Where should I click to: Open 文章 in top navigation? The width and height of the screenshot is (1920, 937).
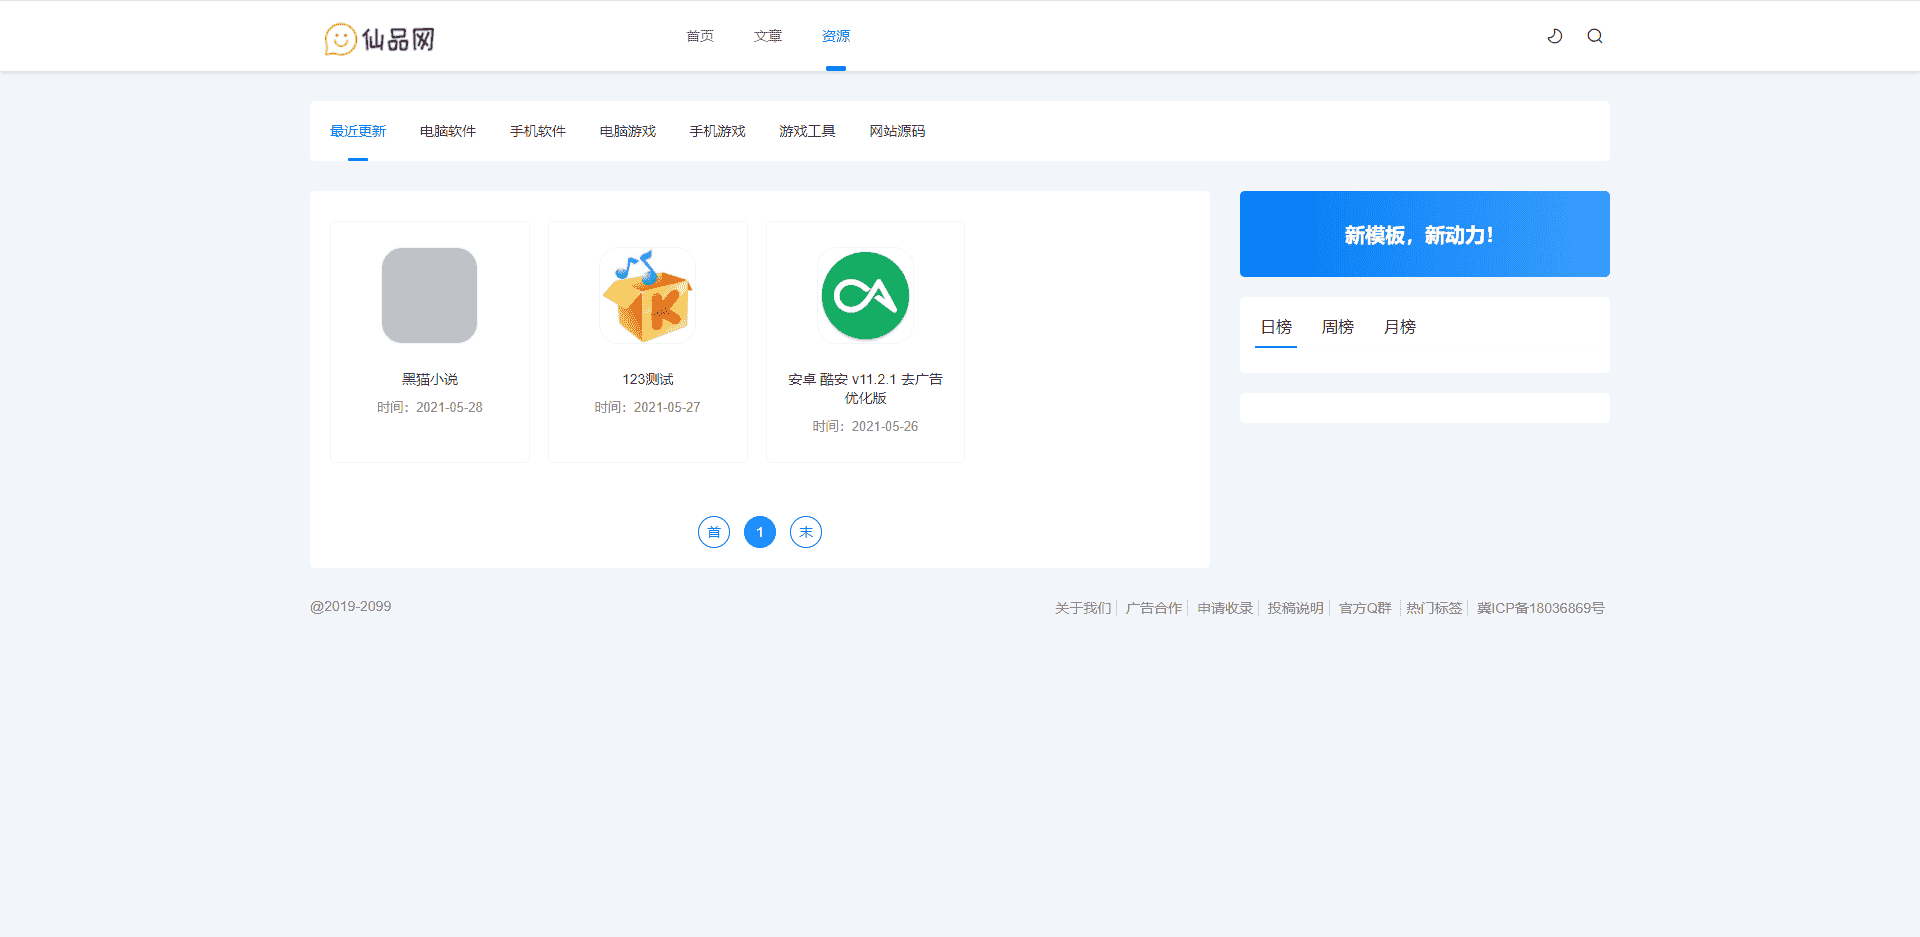click(x=768, y=36)
